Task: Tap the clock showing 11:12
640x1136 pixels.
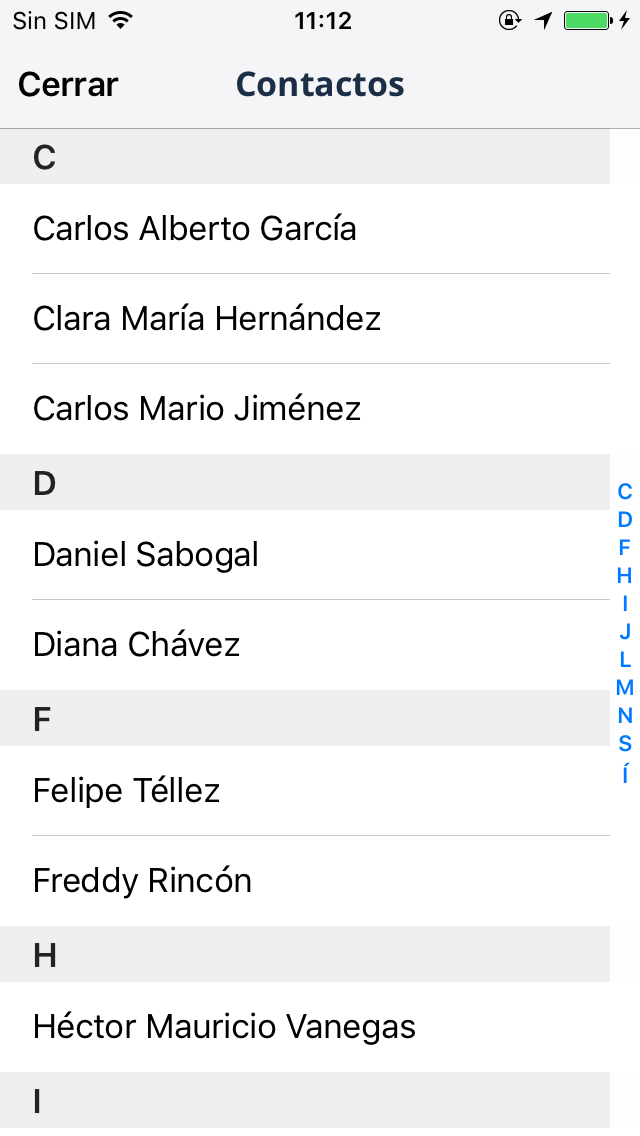Action: click(320, 19)
